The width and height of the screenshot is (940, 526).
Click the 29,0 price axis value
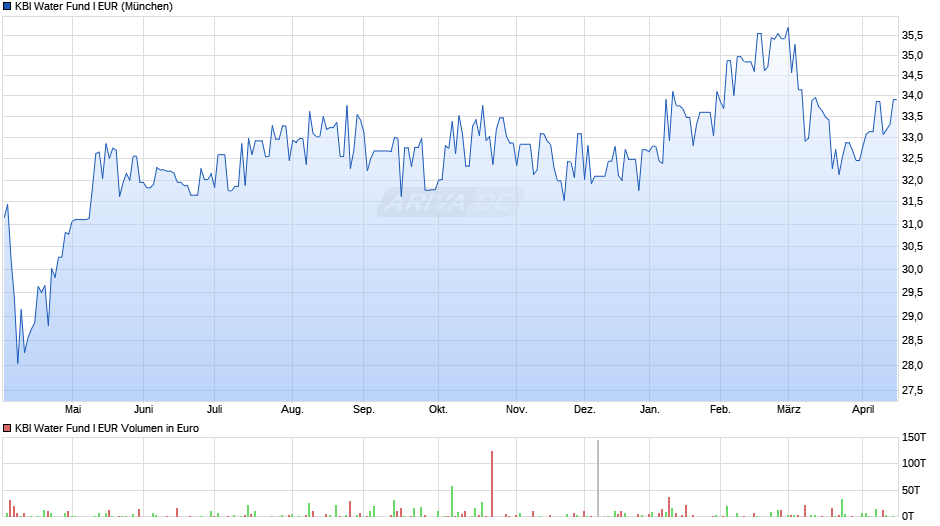912,316
